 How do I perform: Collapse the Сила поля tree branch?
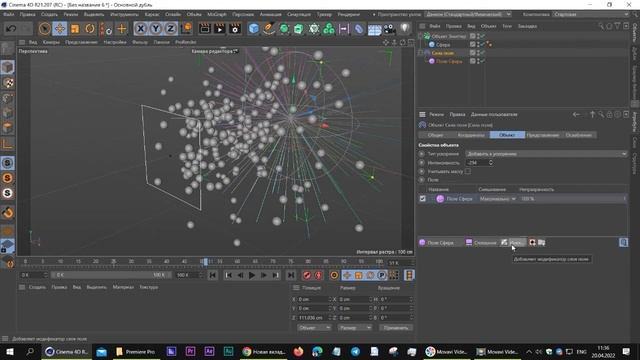[420, 53]
